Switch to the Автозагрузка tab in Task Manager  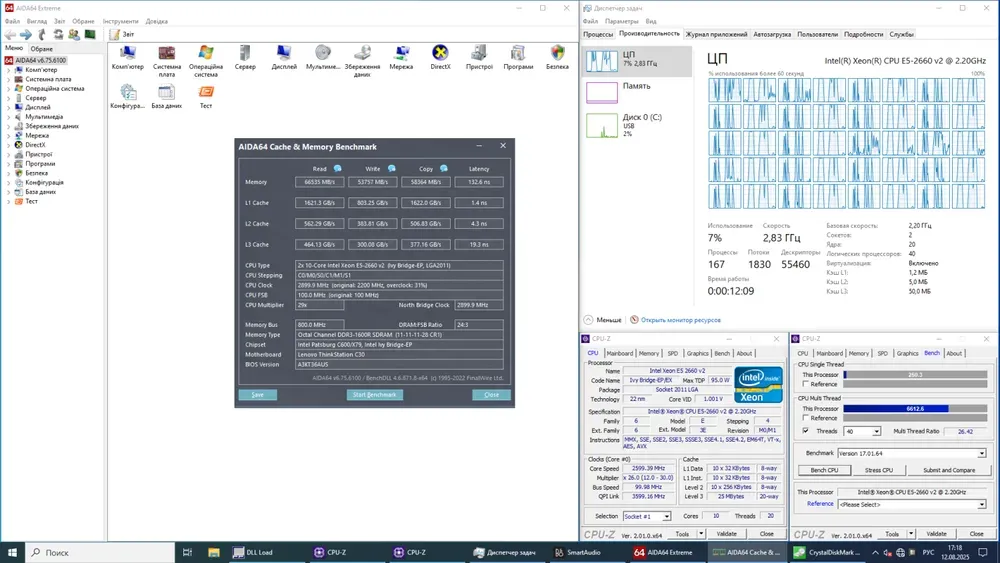coord(771,34)
